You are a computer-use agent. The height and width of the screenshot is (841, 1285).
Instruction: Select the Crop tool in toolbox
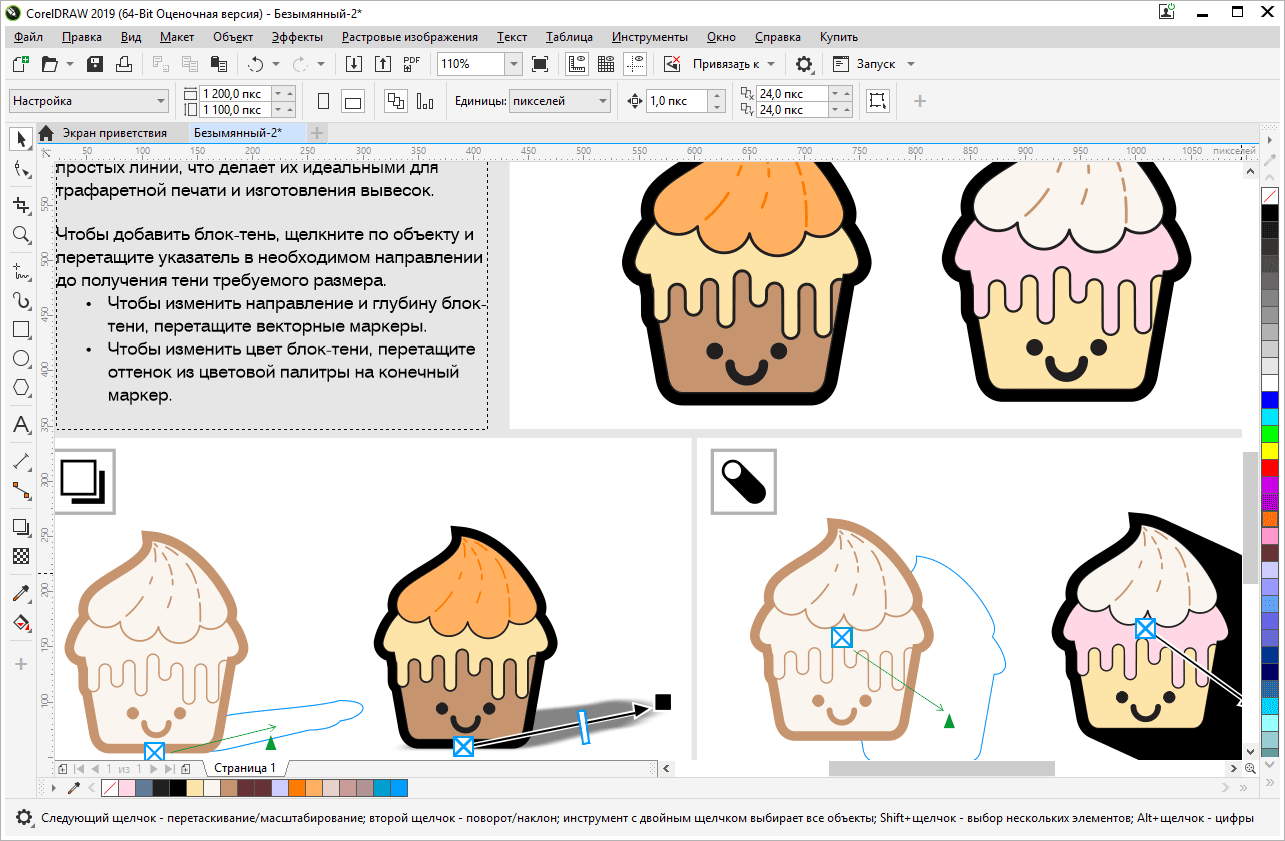[21, 205]
